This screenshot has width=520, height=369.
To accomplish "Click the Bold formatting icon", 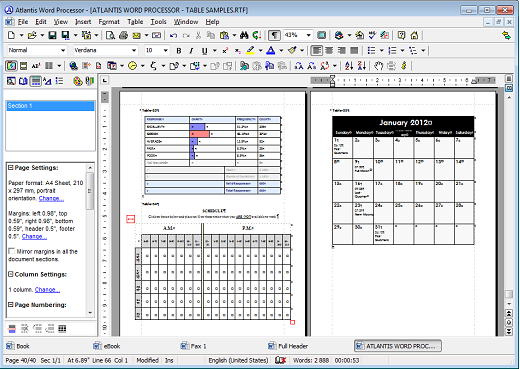I will pyautogui.click(x=179, y=51).
